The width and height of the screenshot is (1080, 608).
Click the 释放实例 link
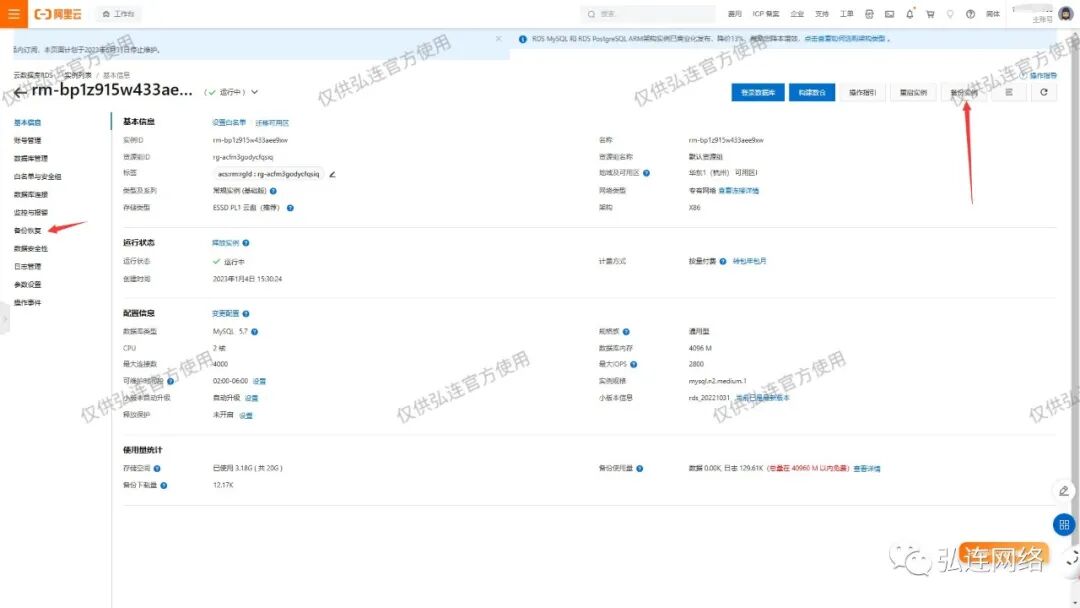pyautogui.click(x=225, y=243)
